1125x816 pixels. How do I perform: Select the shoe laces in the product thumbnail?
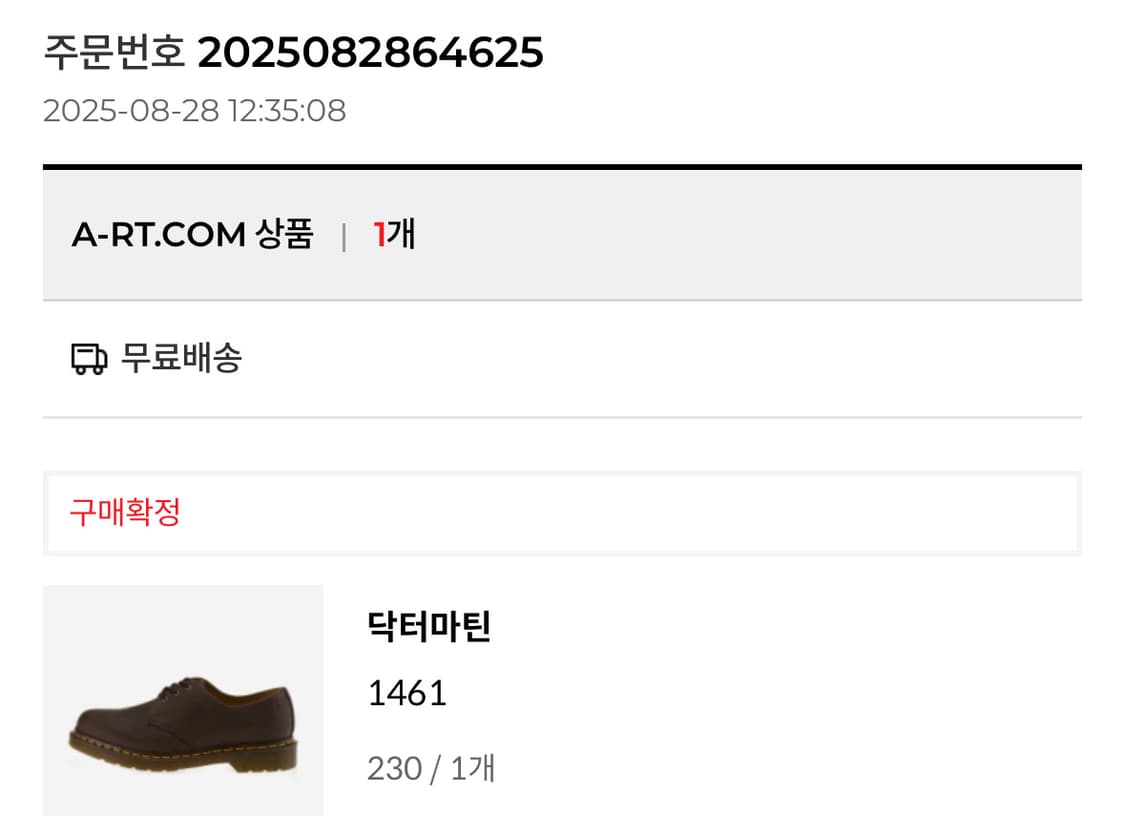[175, 693]
